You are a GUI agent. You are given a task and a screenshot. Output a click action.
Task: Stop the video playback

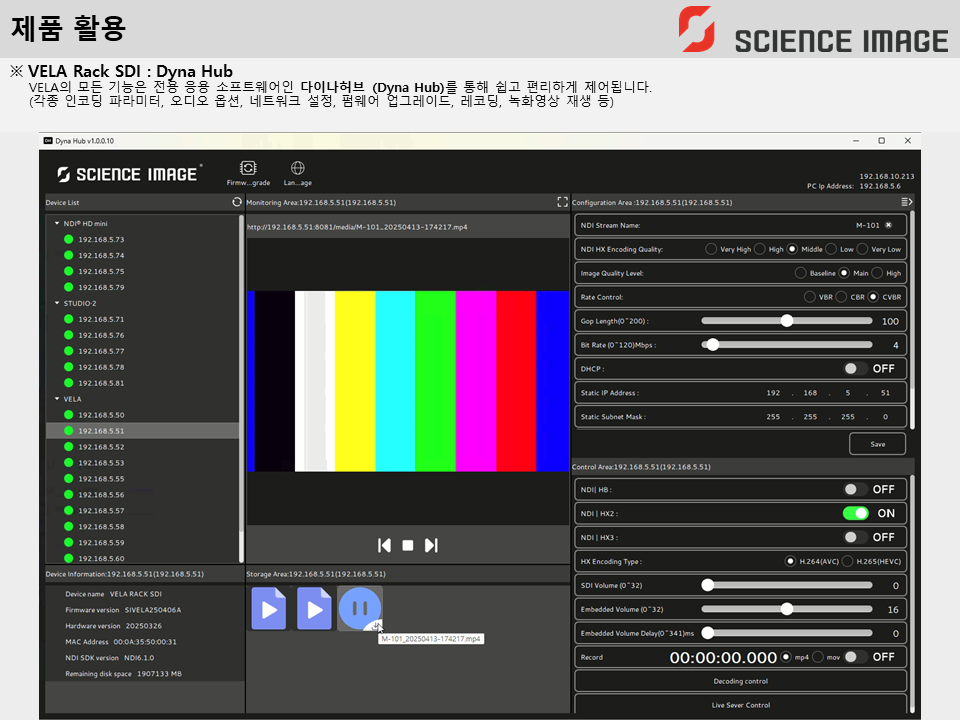(x=408, y=546)
